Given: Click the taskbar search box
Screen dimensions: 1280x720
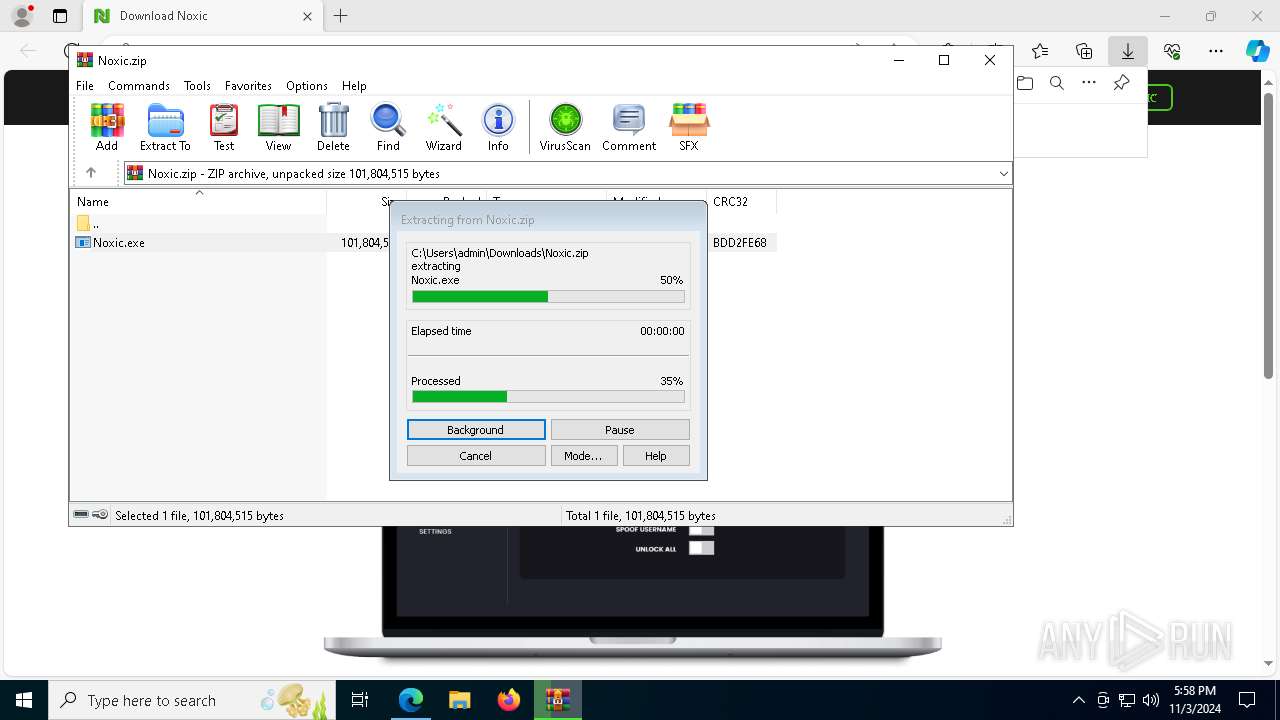Looking at the screenshot, I should (x=192, y=700).
